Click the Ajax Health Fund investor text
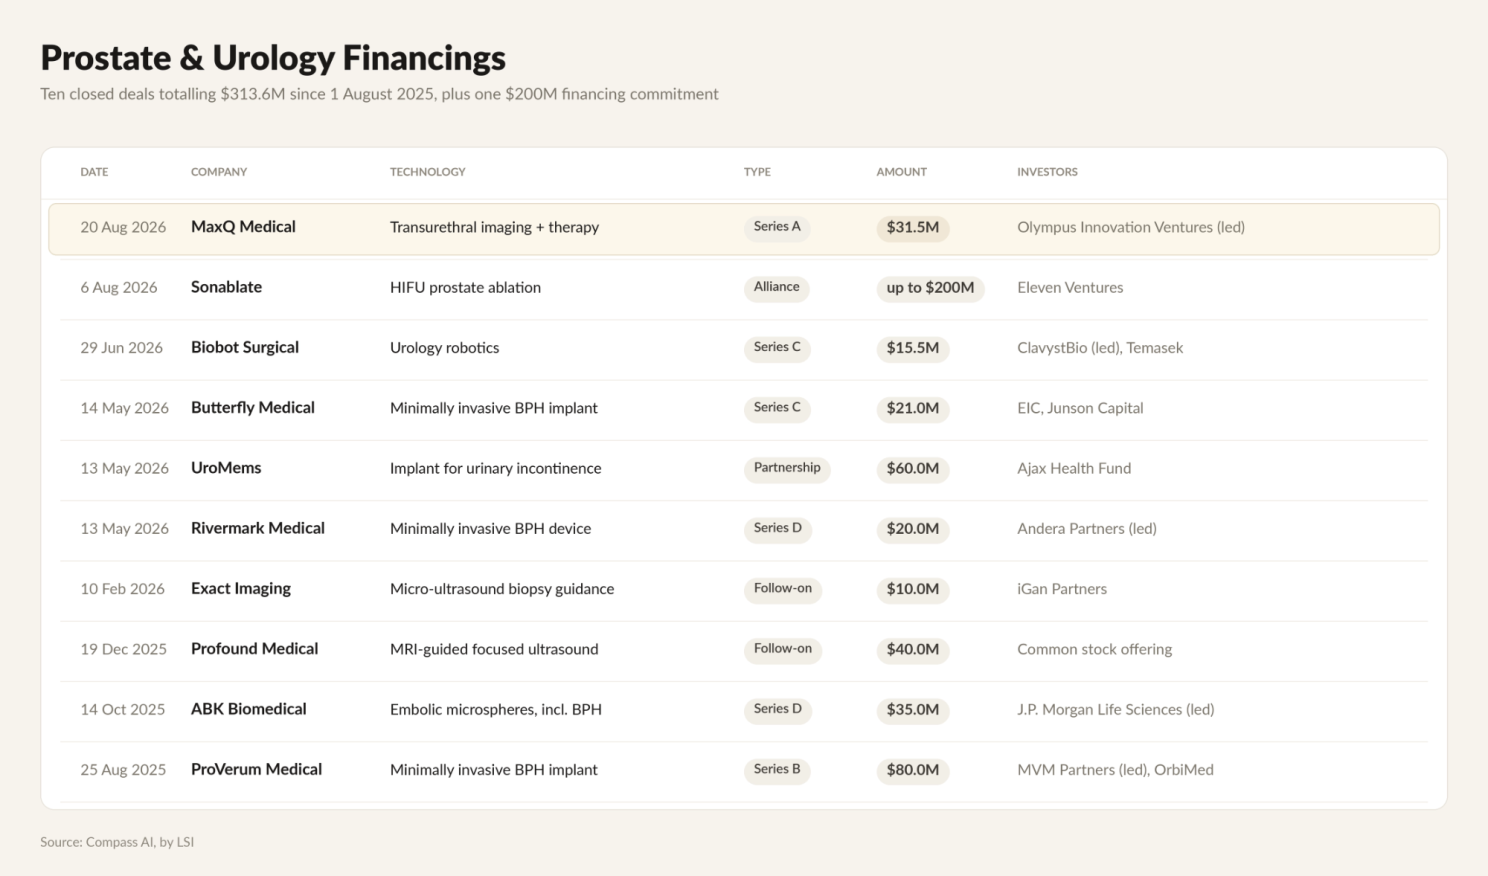The width and height of the screenshot is (1488, 876). click(1074, 467)
